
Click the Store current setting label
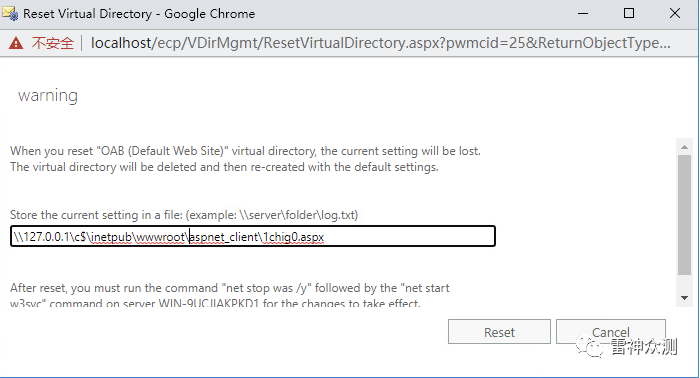point(184,215)
